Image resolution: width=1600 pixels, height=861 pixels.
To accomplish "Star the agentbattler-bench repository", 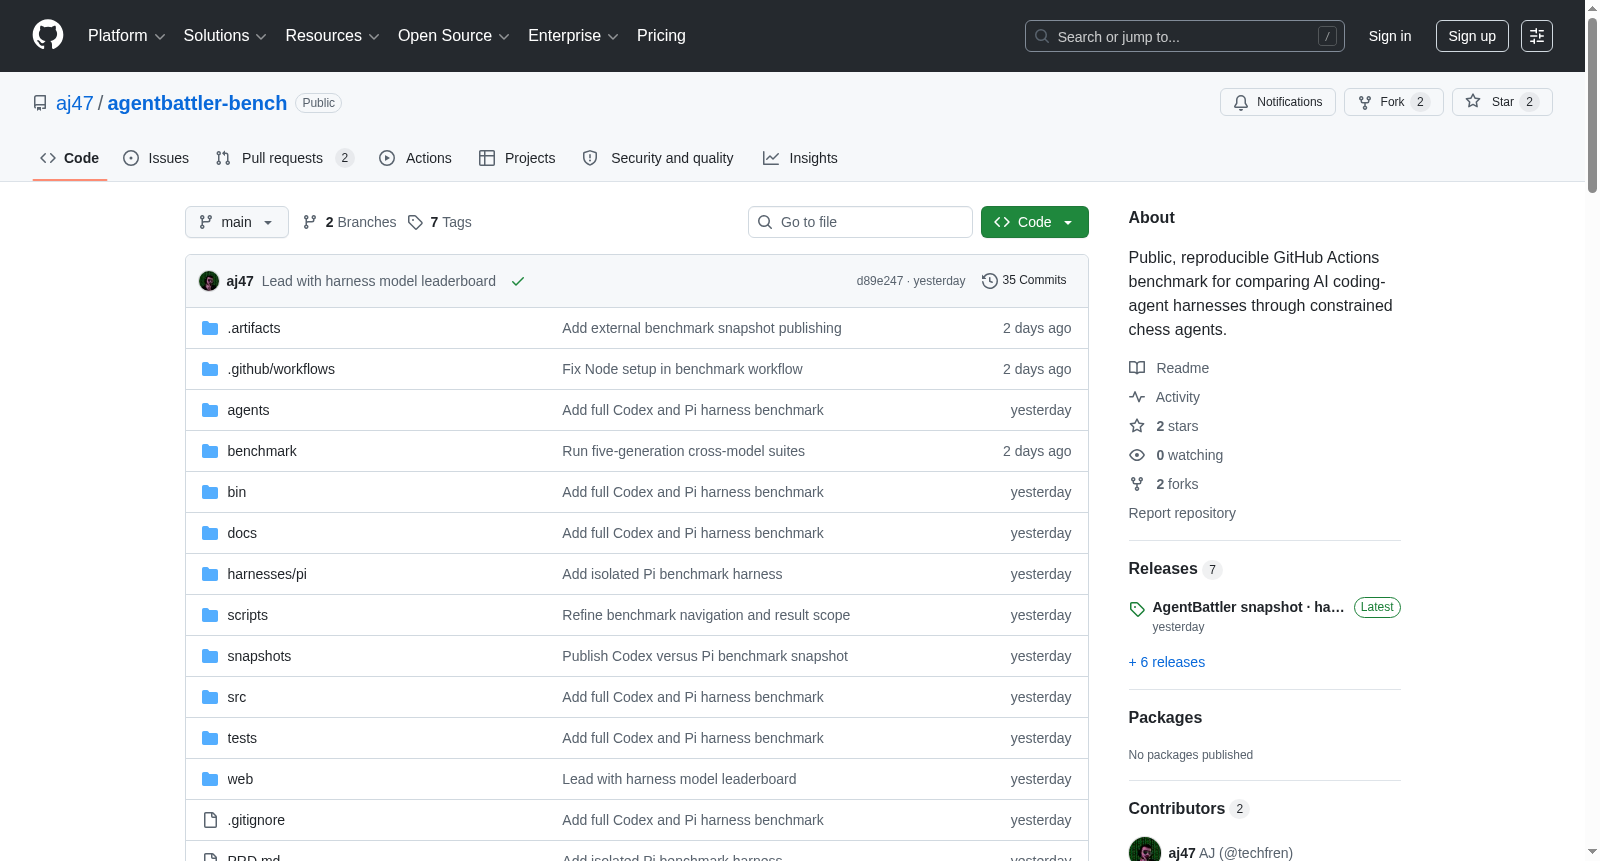I will pyautogui.click(x=1502, y=102).
